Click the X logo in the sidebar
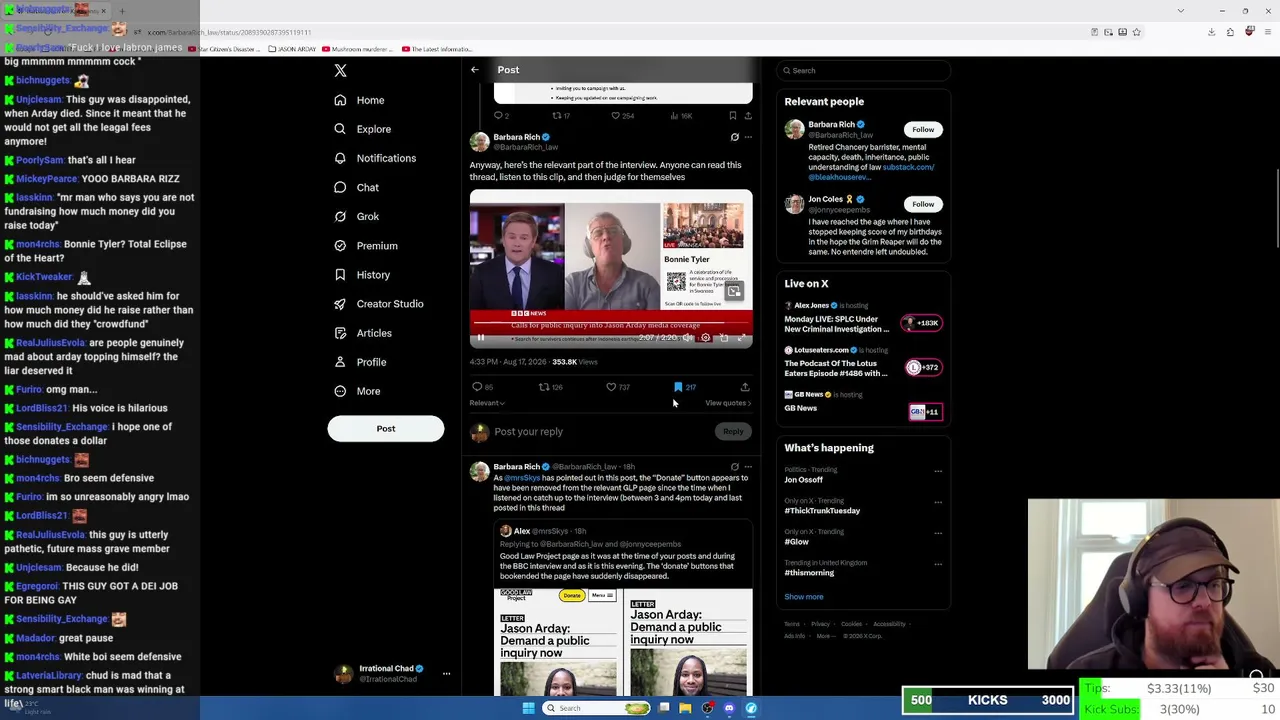The width and height of the screenshot is (1280, 720). point(340,70)
